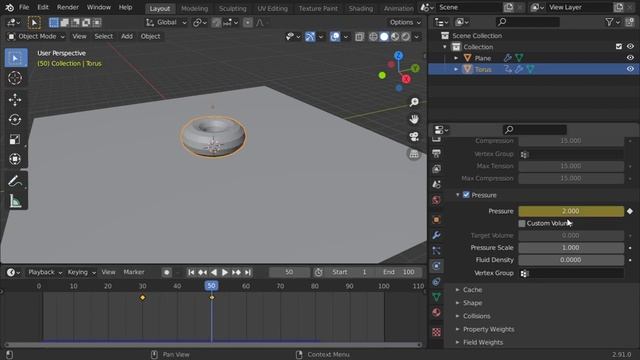Switch perspective/orthographic grid icon

coord(414,154)
